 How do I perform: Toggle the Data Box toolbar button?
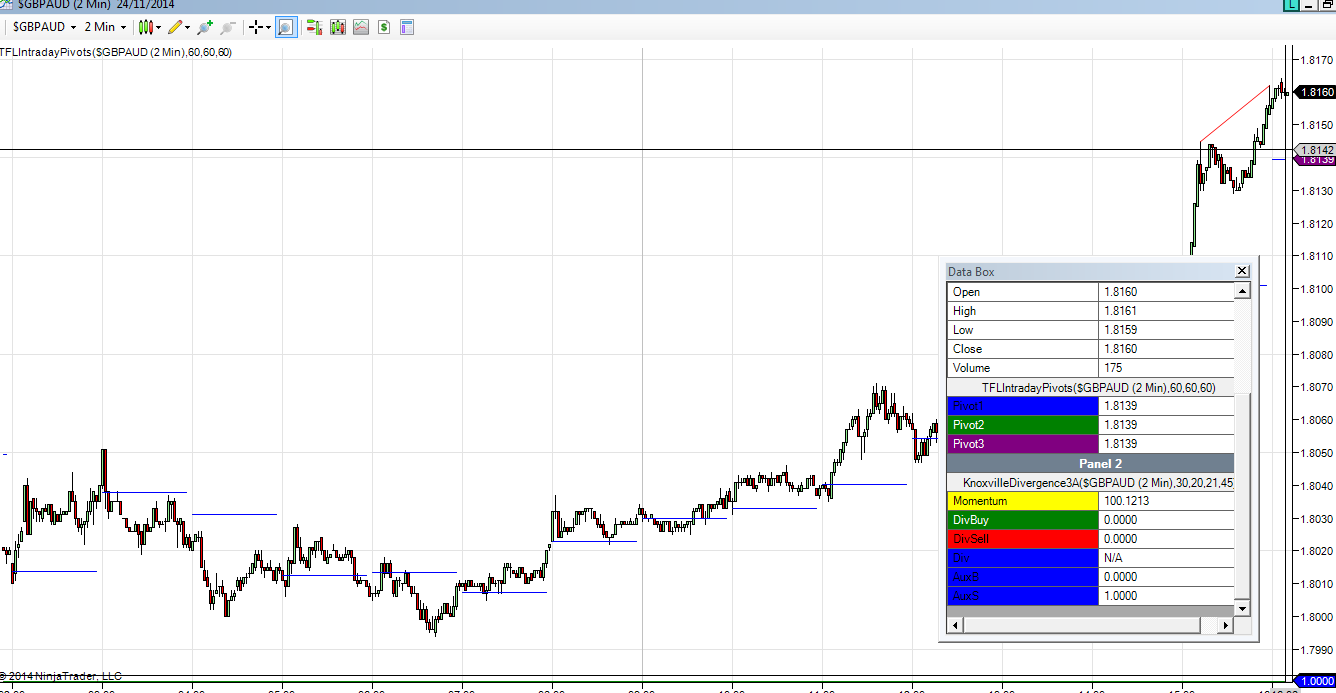pyautogui.click(x=286, y=27)
